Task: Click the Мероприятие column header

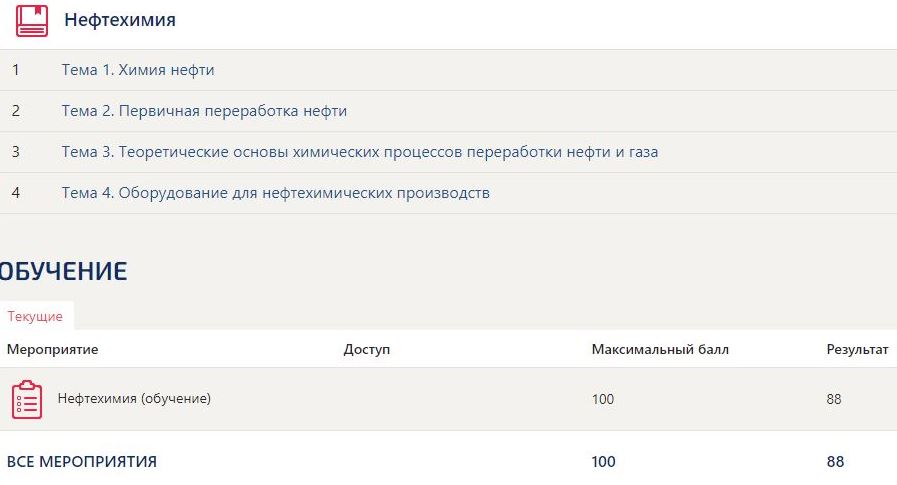Action: (53, 349)
